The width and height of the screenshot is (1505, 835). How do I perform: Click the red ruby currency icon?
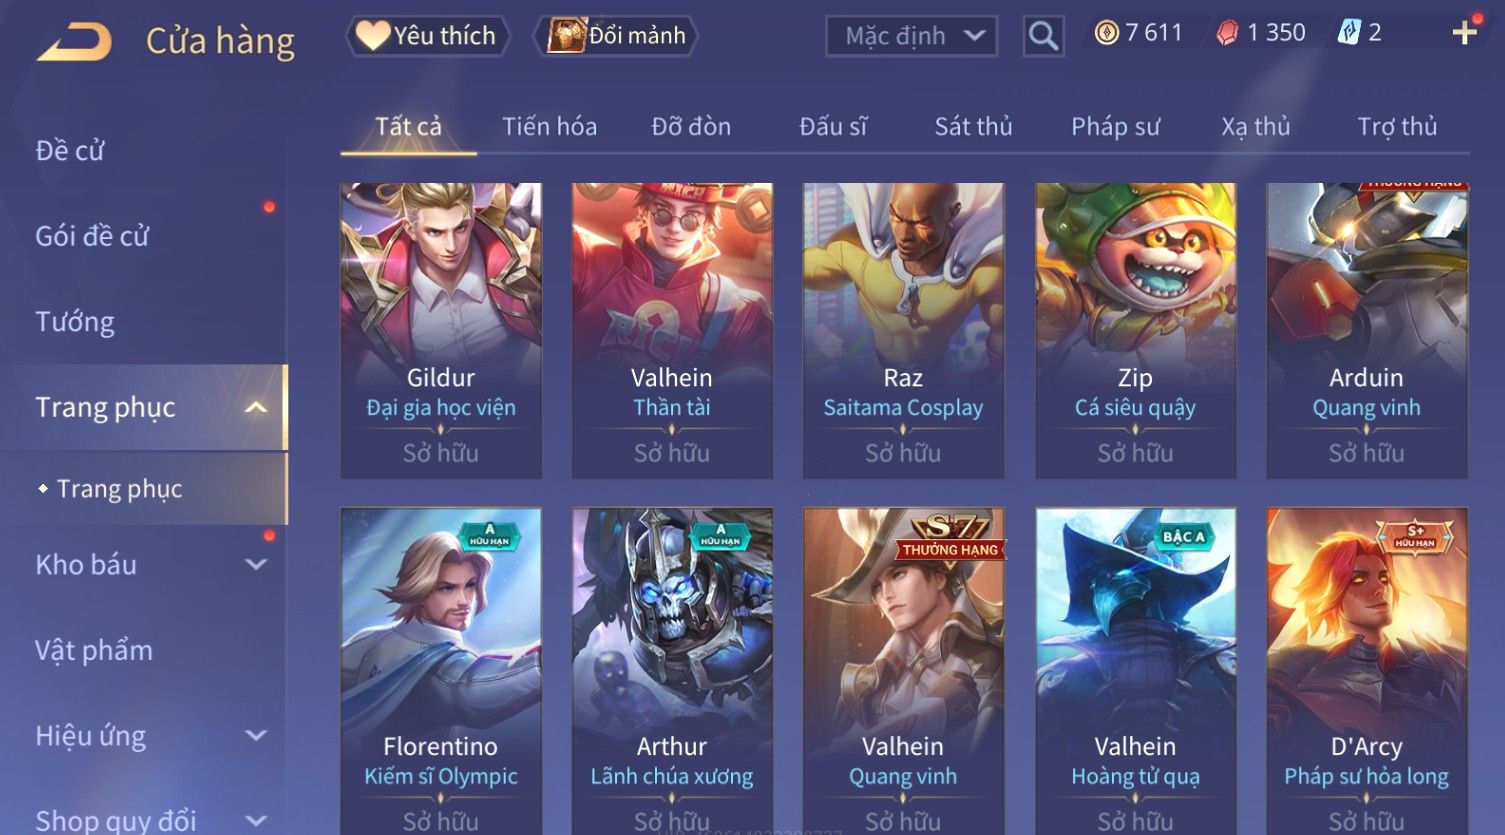click(x=1227, y=33)
